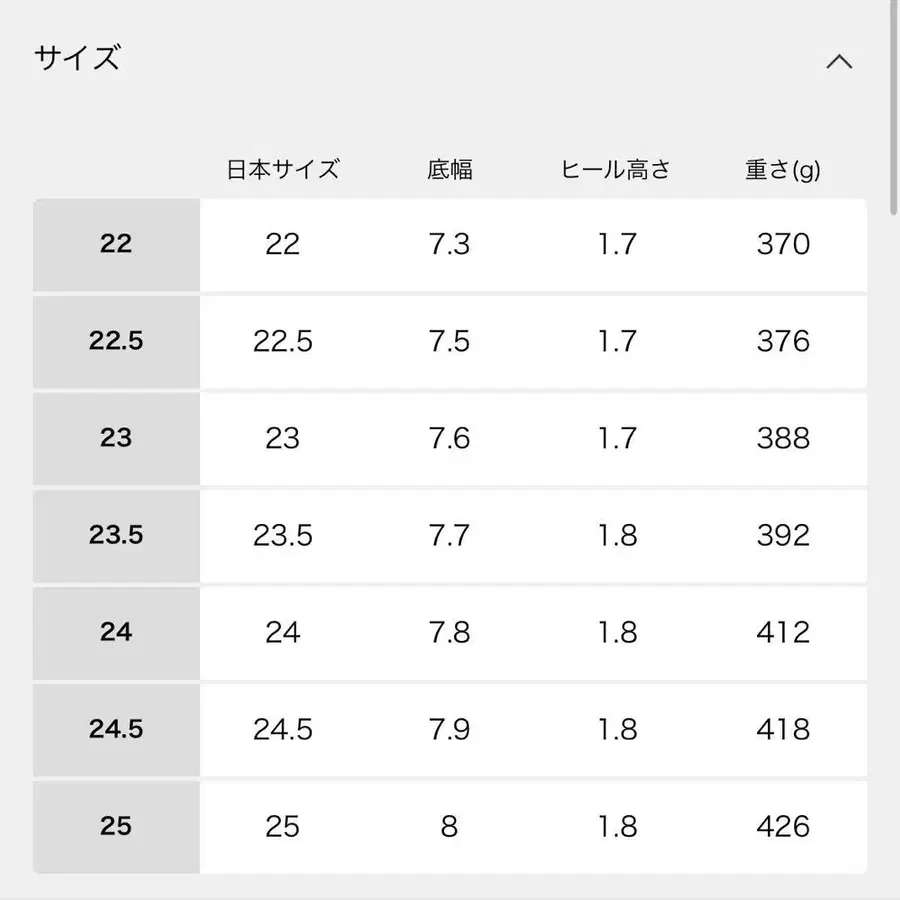900x900 pixels.
Task: Click the size 22 row label
Action: point(116,245)
